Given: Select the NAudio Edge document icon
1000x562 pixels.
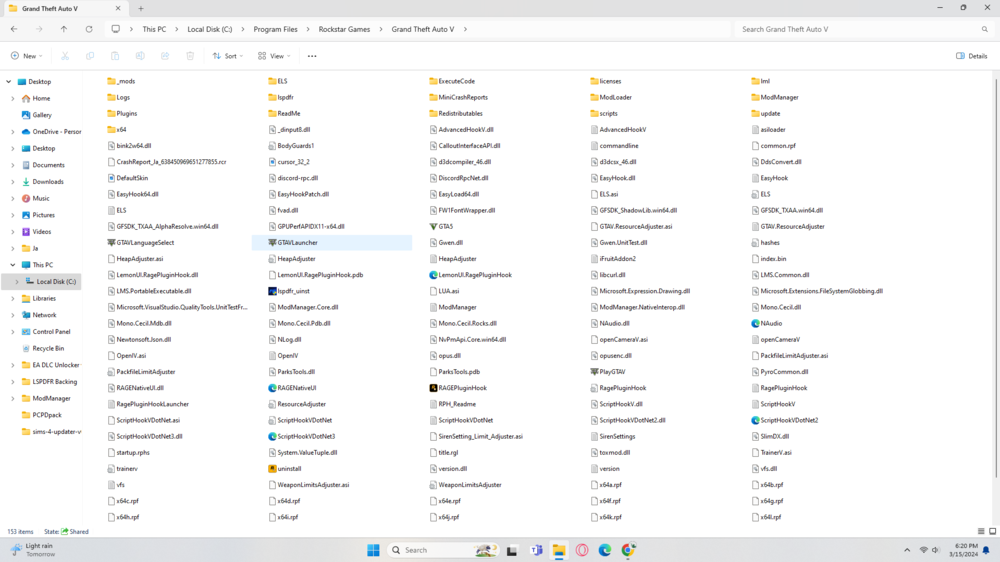Looking at the screenshot, I should (x=755, y=323).
